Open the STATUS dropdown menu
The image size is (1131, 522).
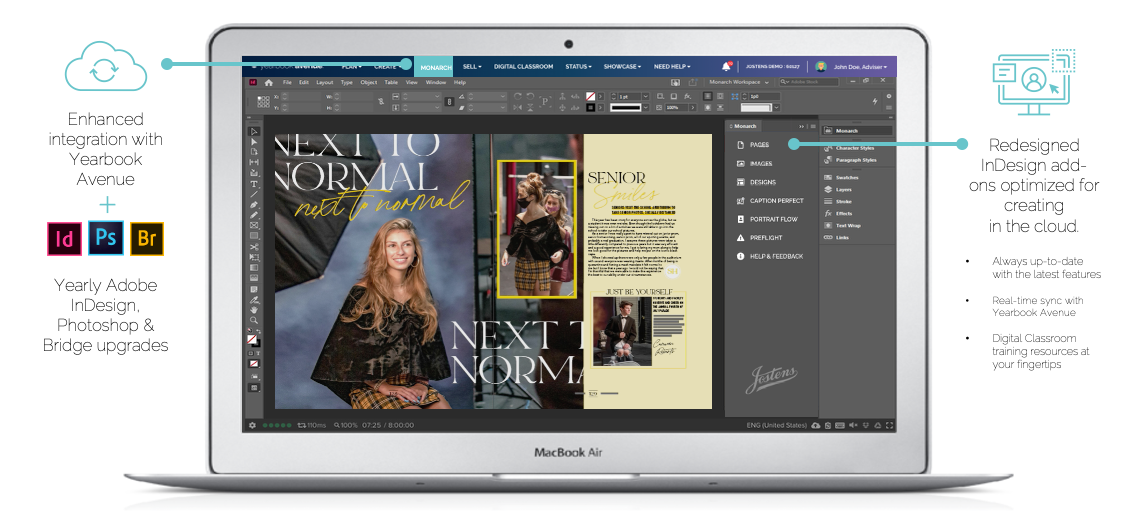click(578, 66)
